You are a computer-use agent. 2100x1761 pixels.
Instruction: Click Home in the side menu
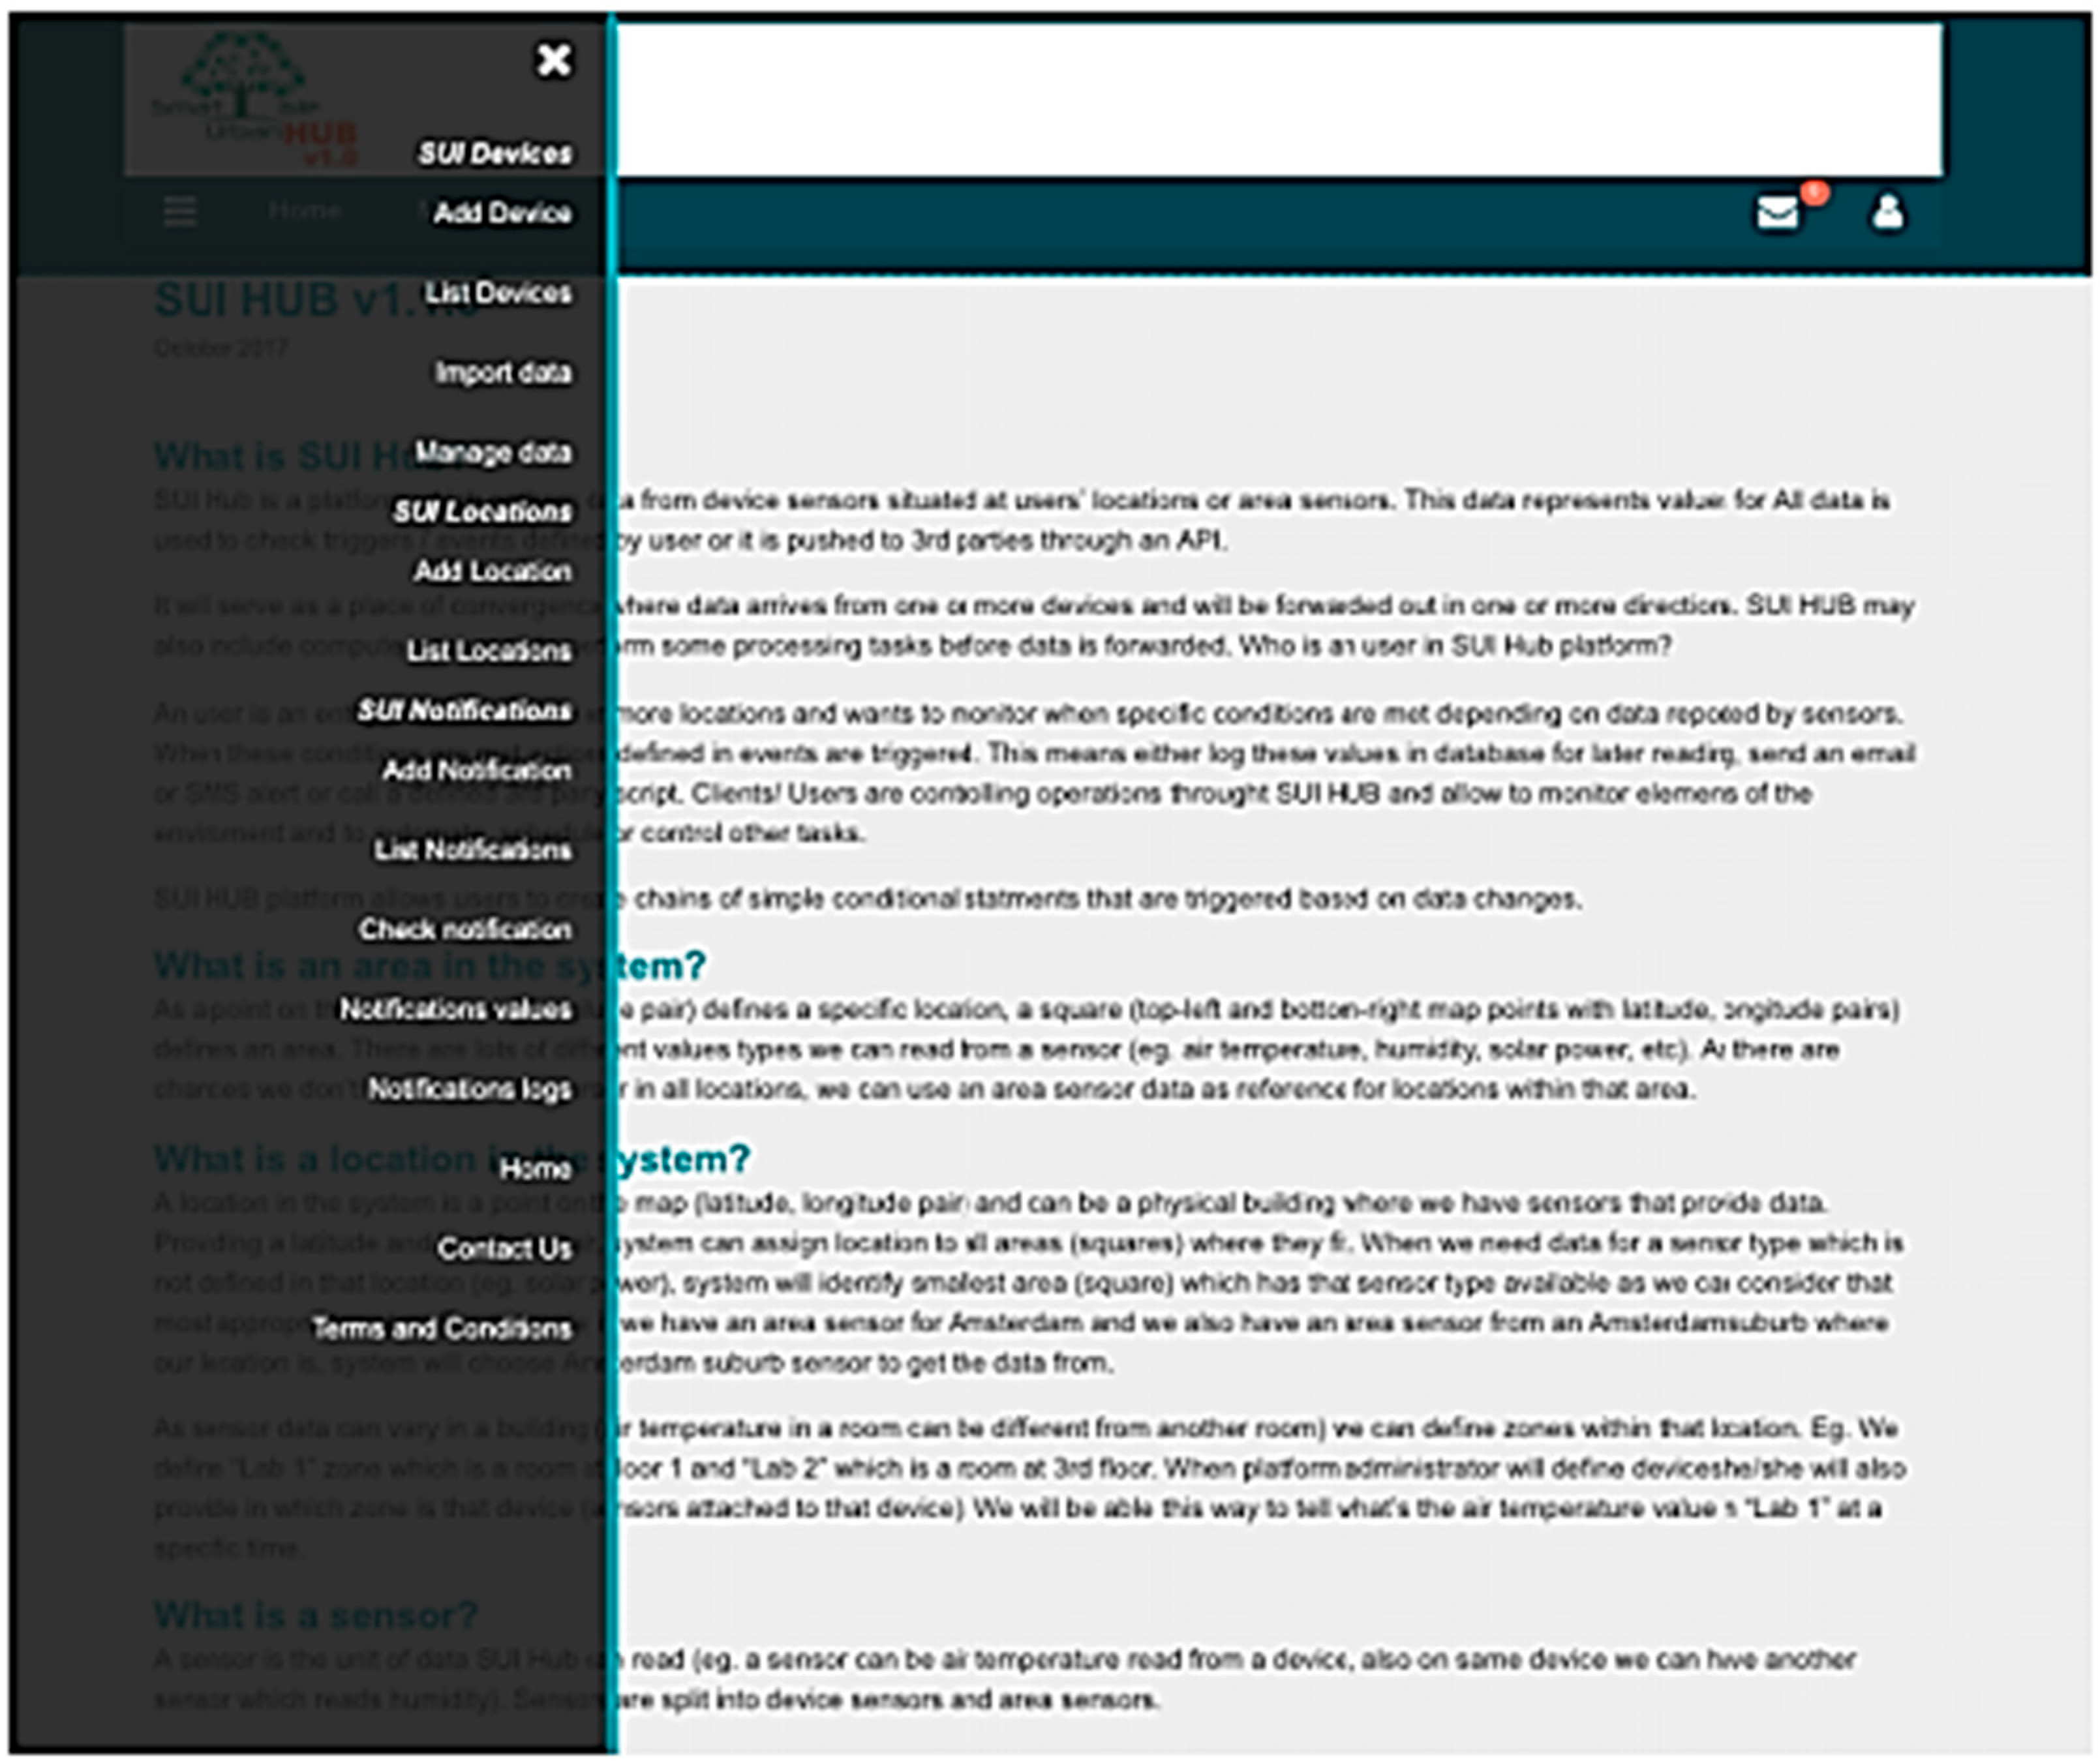point(536,1169)
